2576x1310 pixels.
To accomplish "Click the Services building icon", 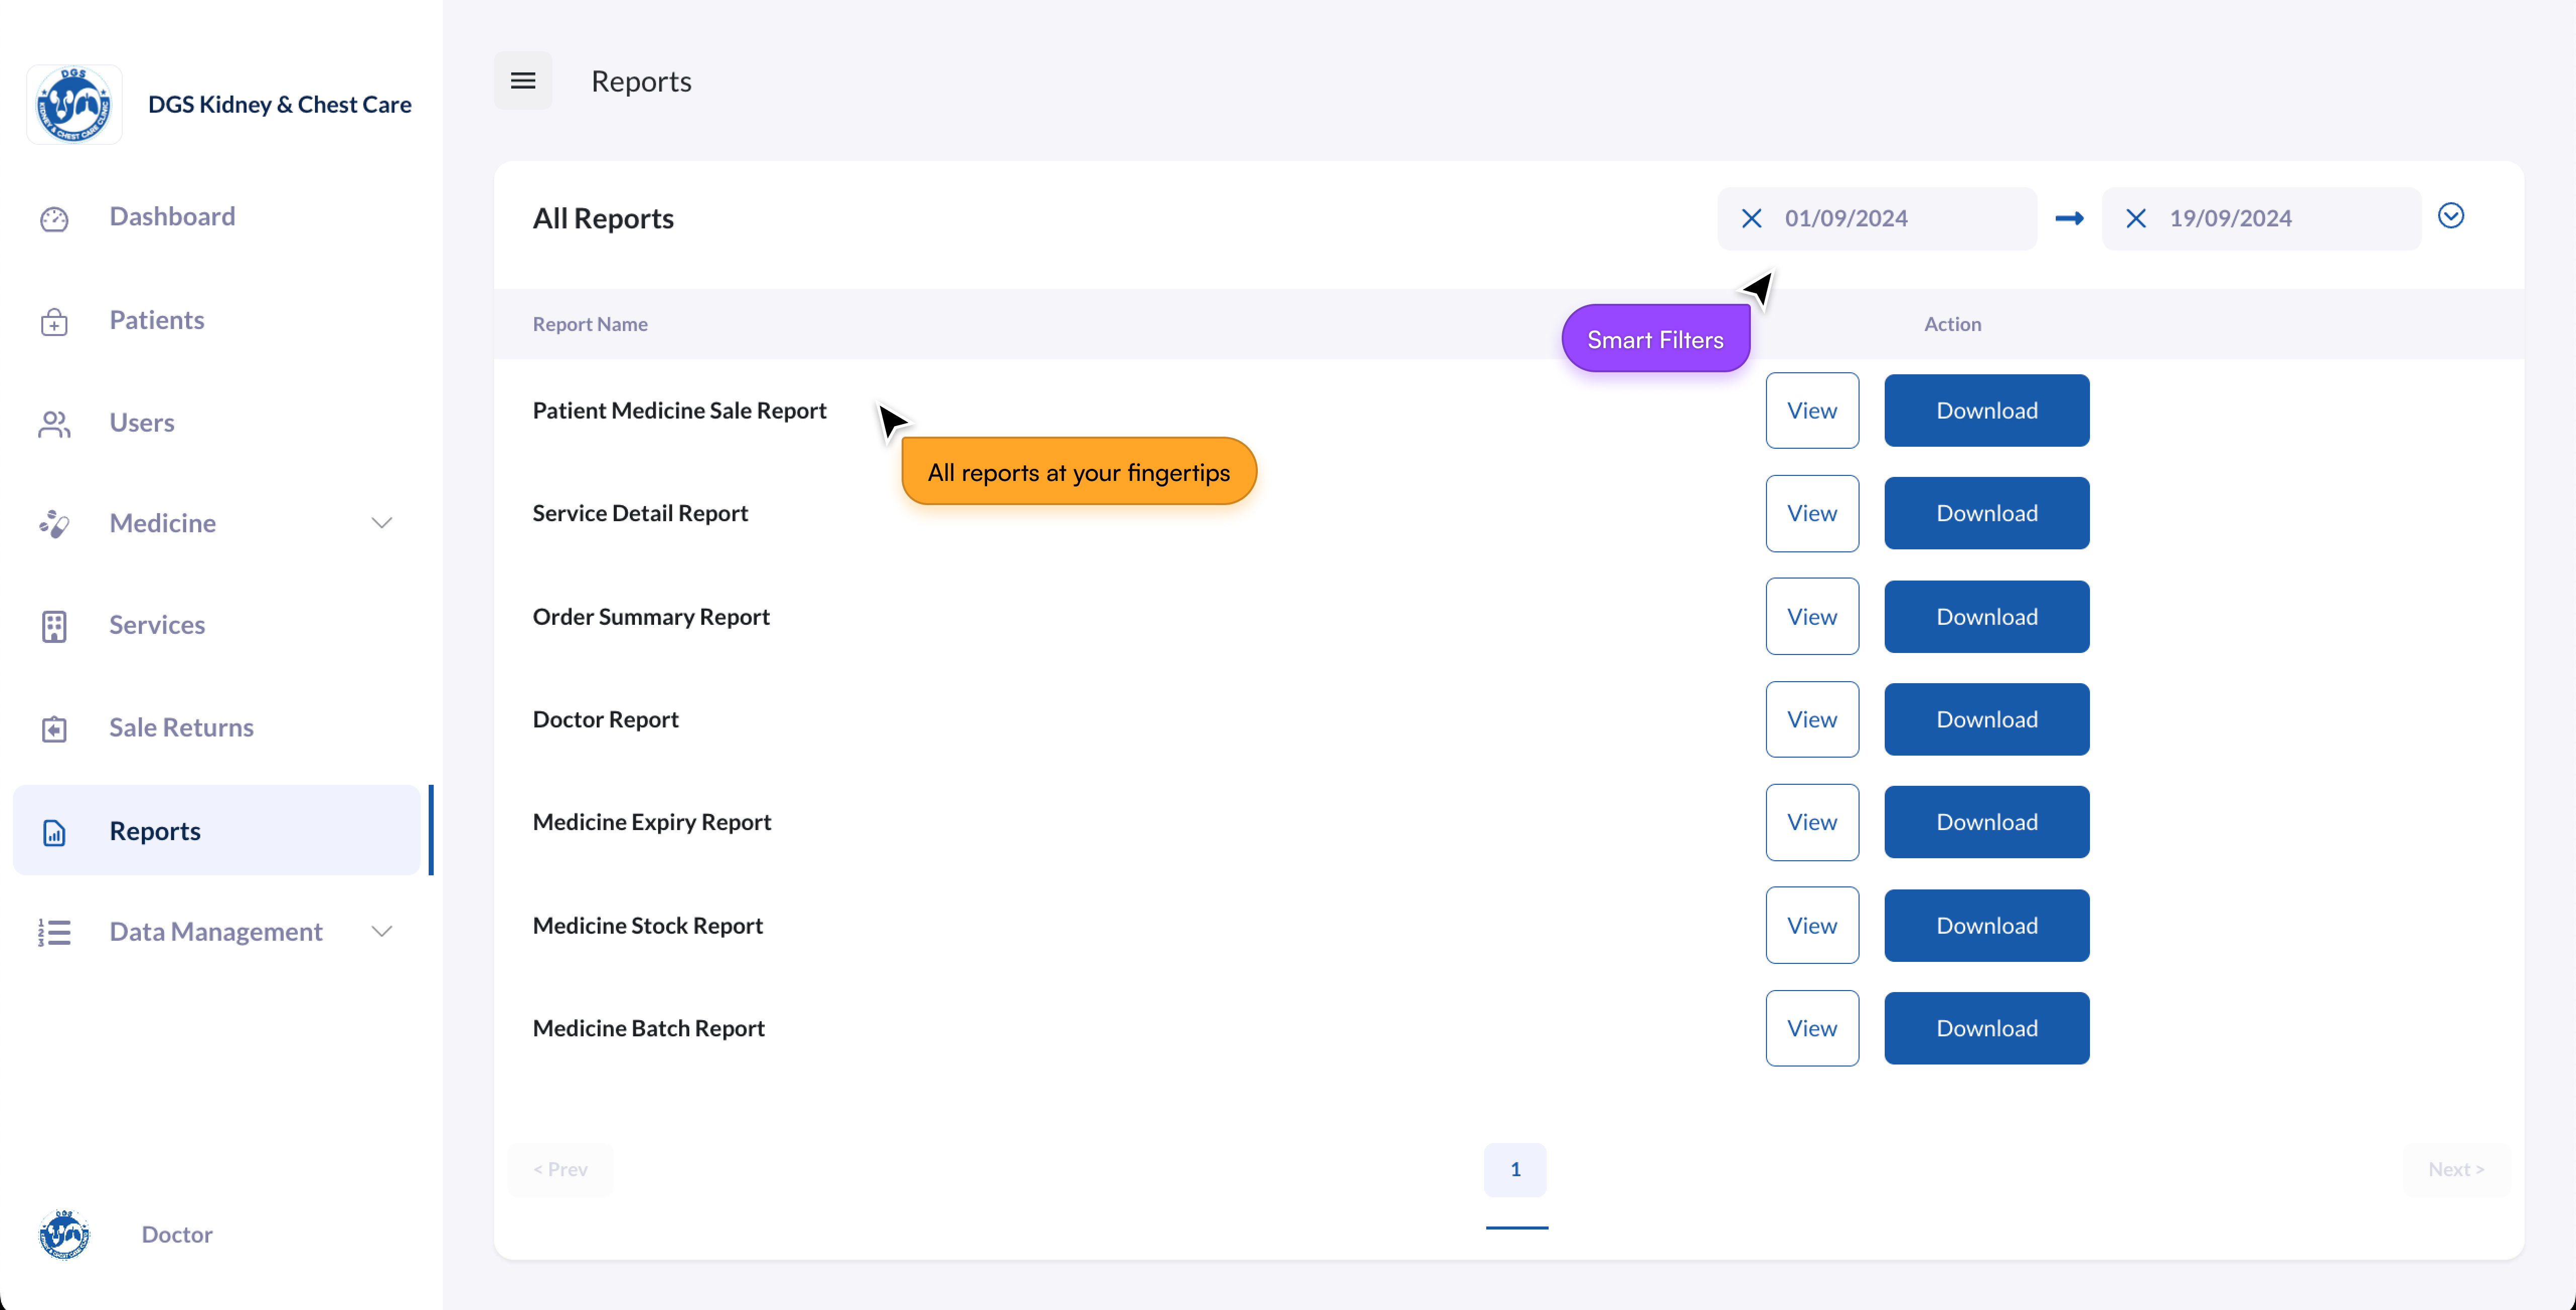I will pos(54,626).
